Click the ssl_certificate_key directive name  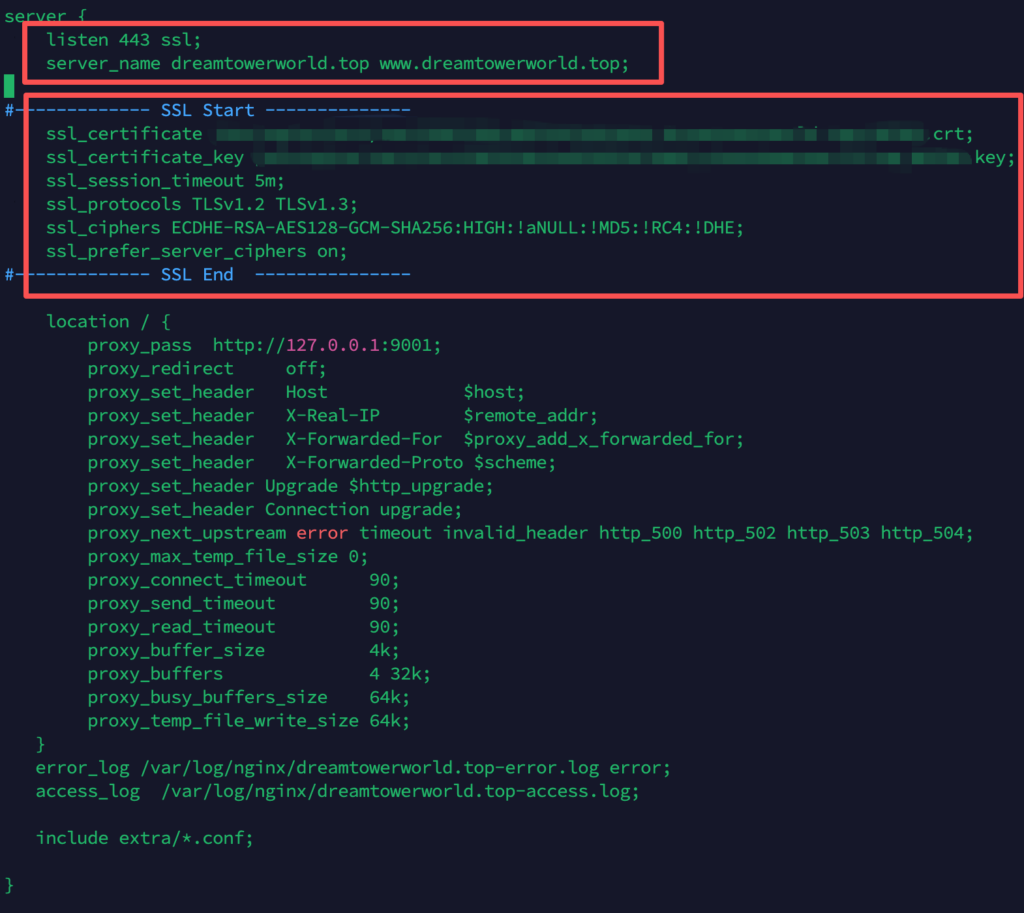tap(144, 158)
